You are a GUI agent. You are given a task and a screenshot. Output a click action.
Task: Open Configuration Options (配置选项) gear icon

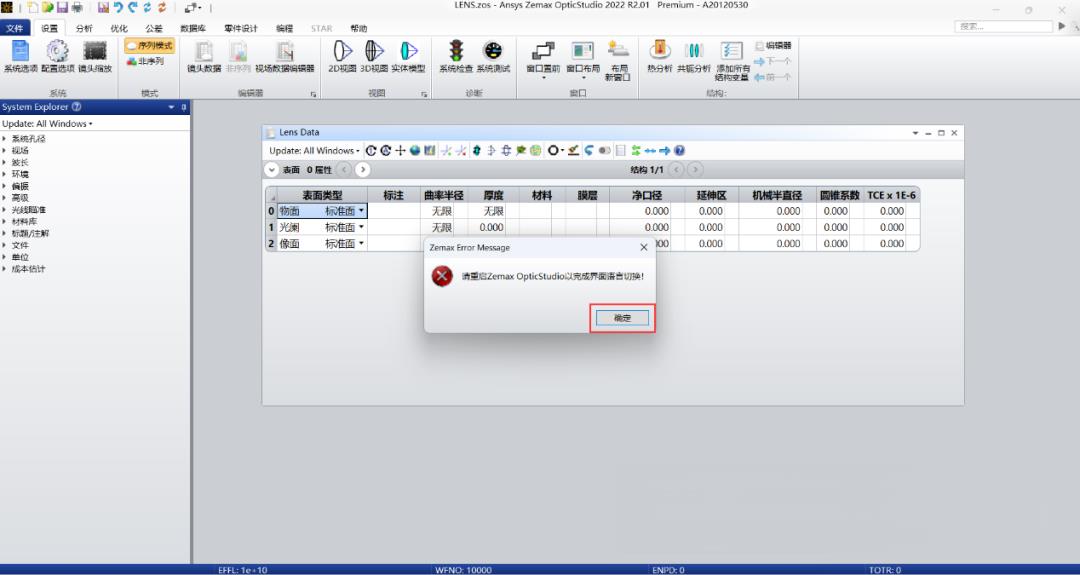(x=57, y=56)
